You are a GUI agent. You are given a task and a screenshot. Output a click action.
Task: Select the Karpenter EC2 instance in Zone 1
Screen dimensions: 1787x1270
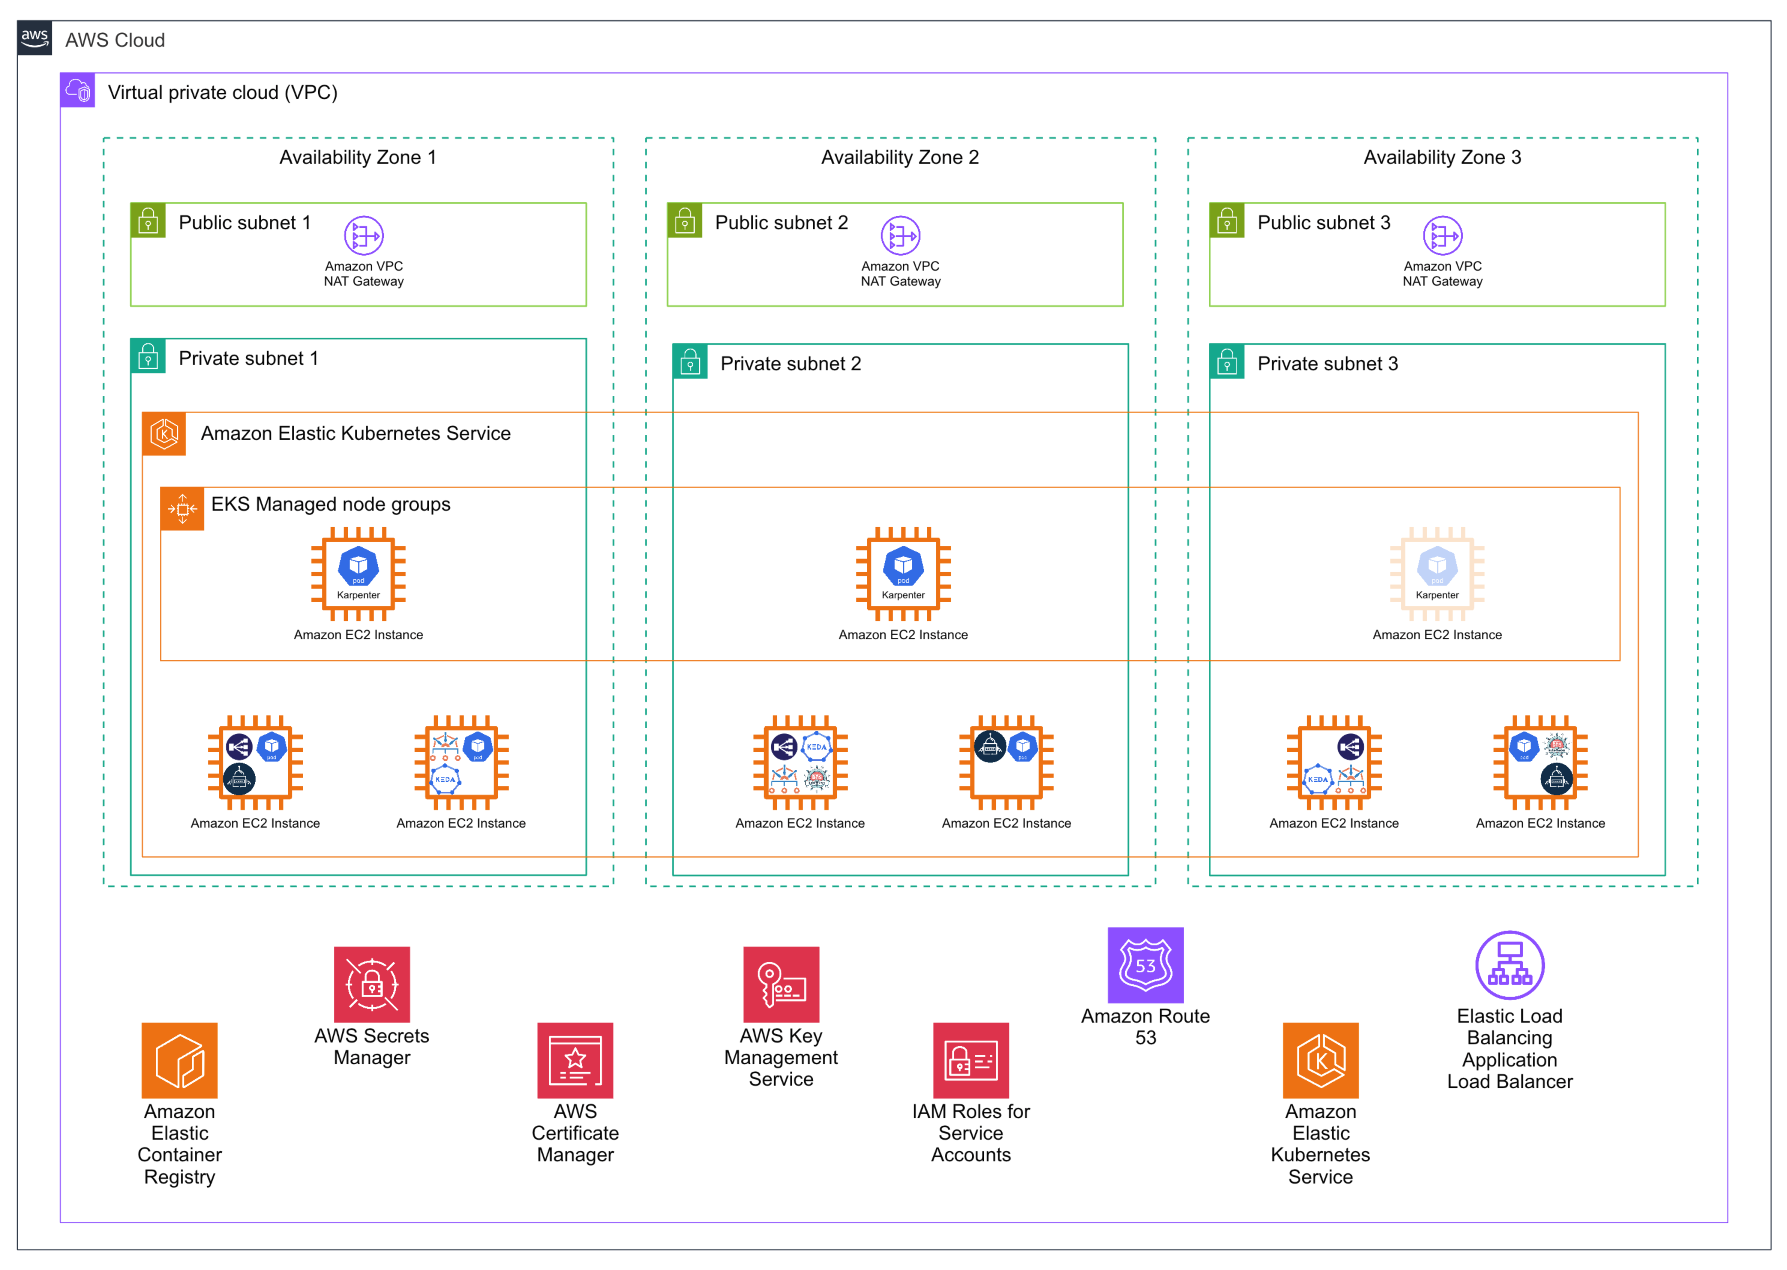tap(359, 574)
